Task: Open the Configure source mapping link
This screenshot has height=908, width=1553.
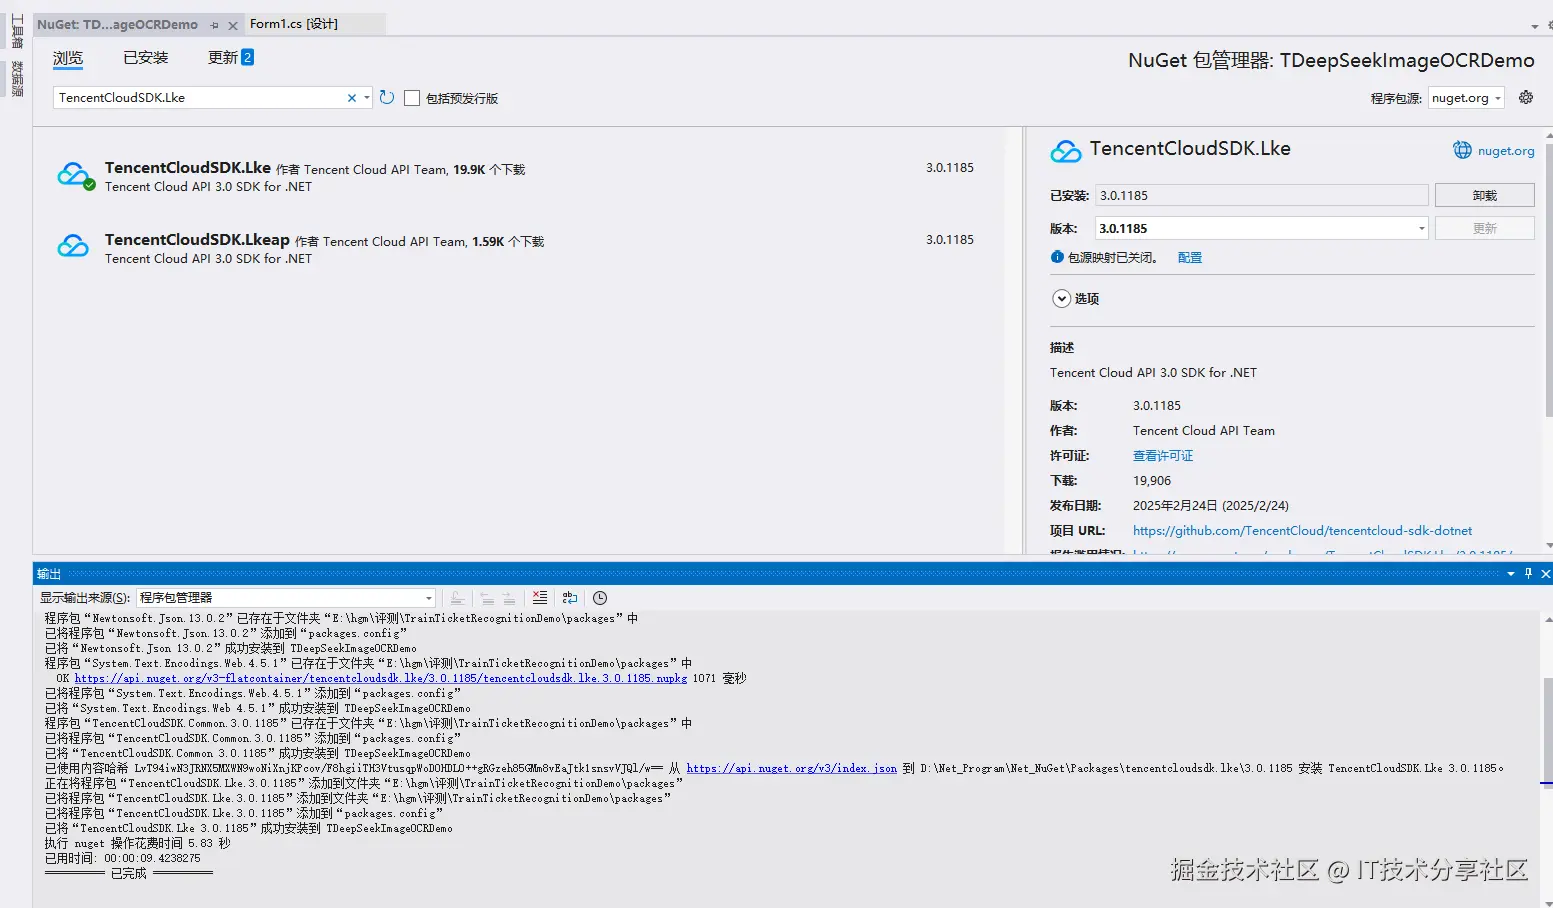Action: 1190,257
